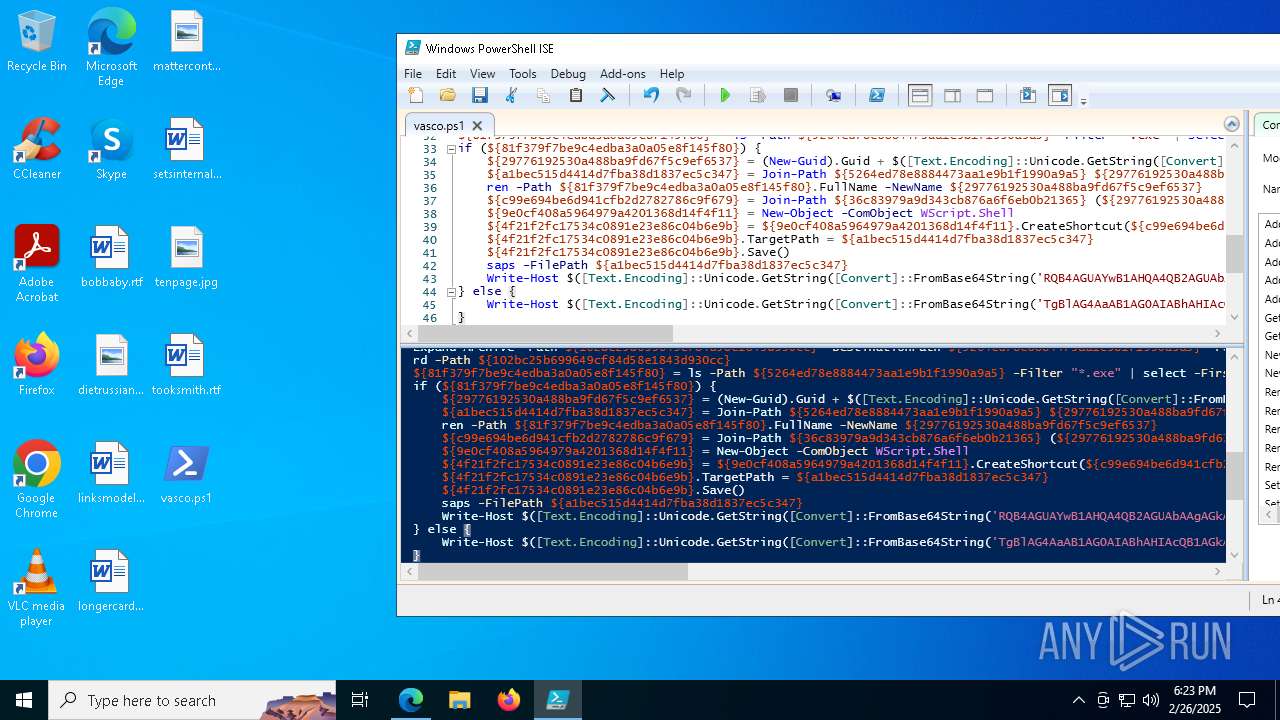The image size is (1280, 720).
Task: Show the script pane on top
Action: click(920, 96)
